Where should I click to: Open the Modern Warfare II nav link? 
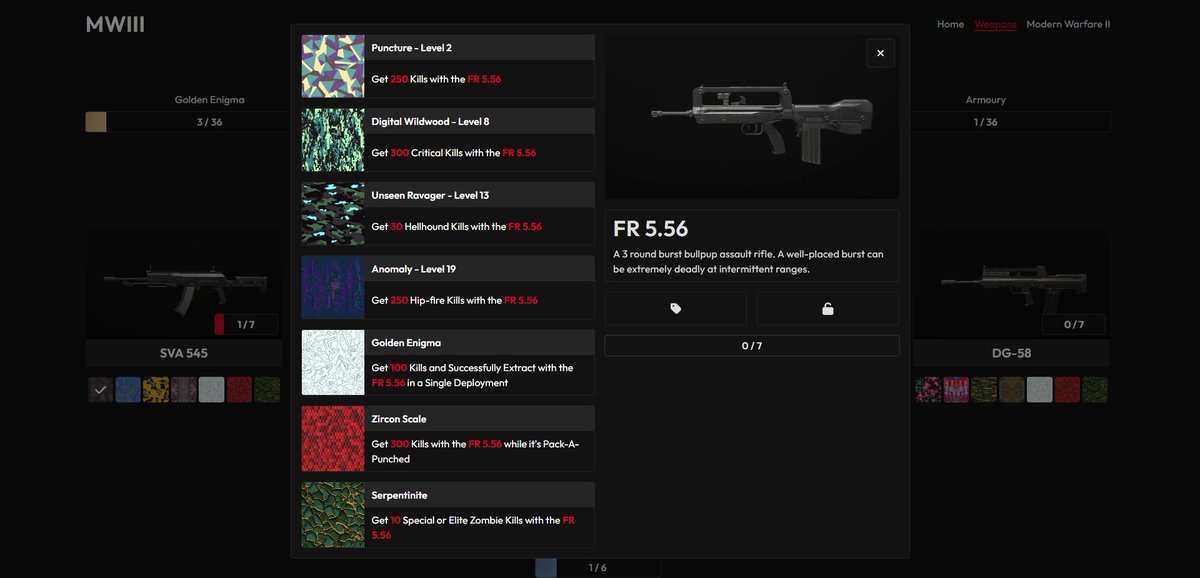[1068, 24]
